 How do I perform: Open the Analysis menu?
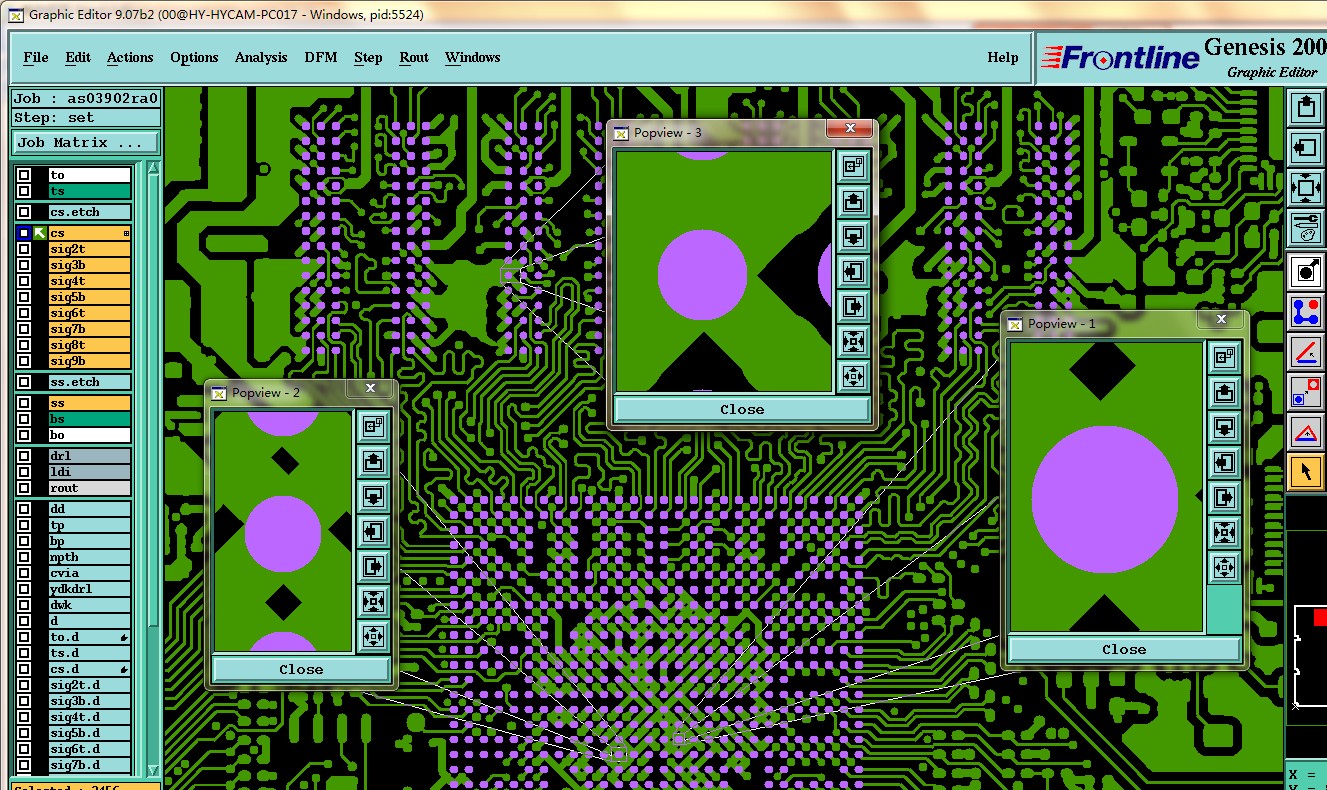point(261,57)
